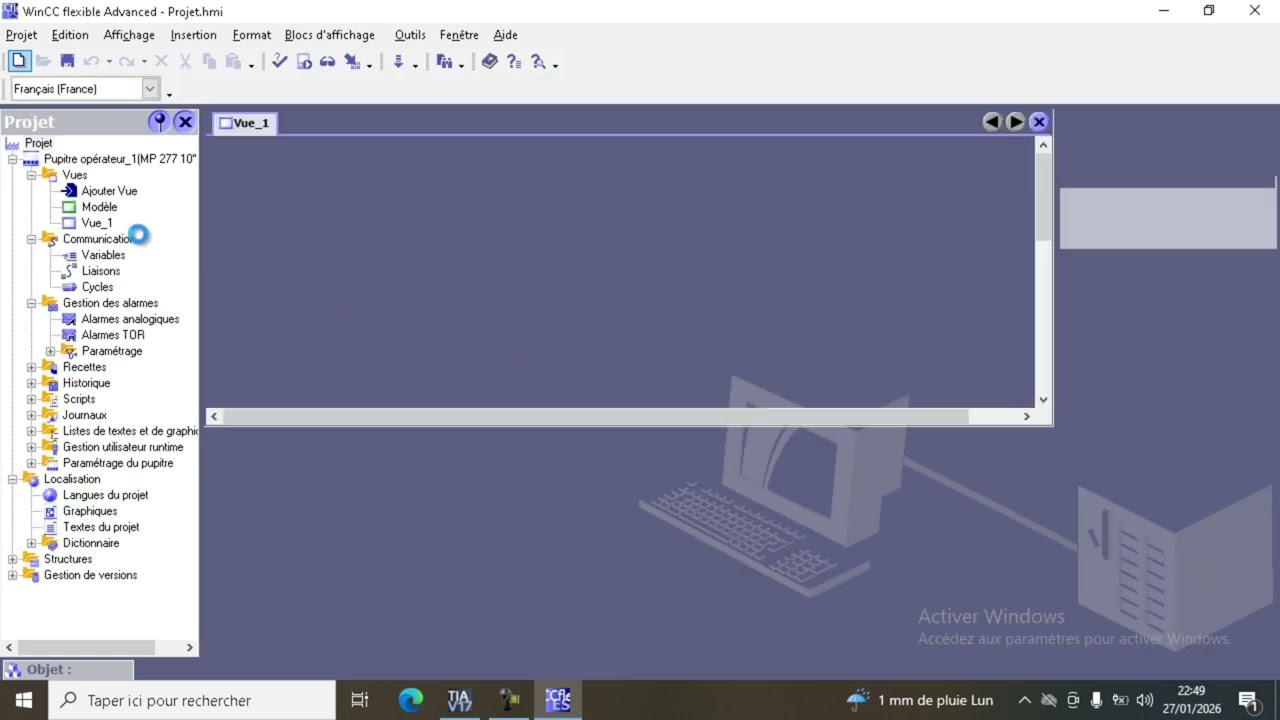Select Variables under Communication
Screen dimensions: 1280x720
pyautogui.click(x=103, y=255)
